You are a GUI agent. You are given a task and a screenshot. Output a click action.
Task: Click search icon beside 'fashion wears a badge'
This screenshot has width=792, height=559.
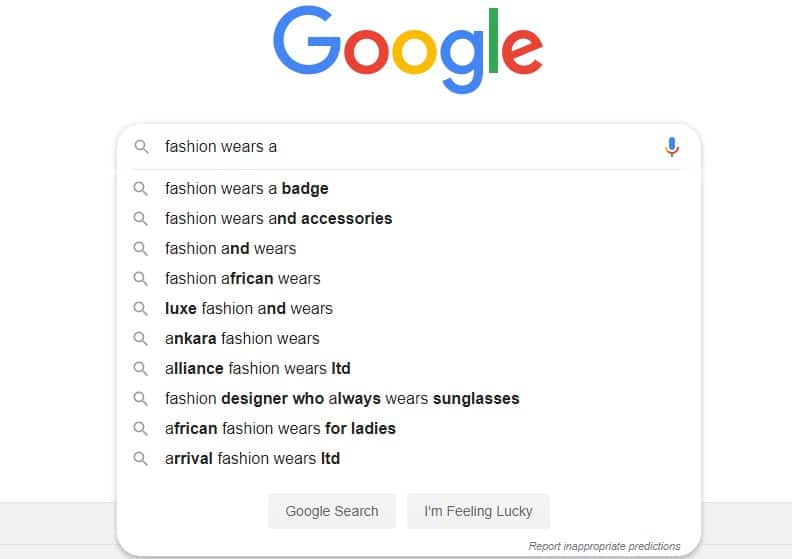(x=141, y=188)
